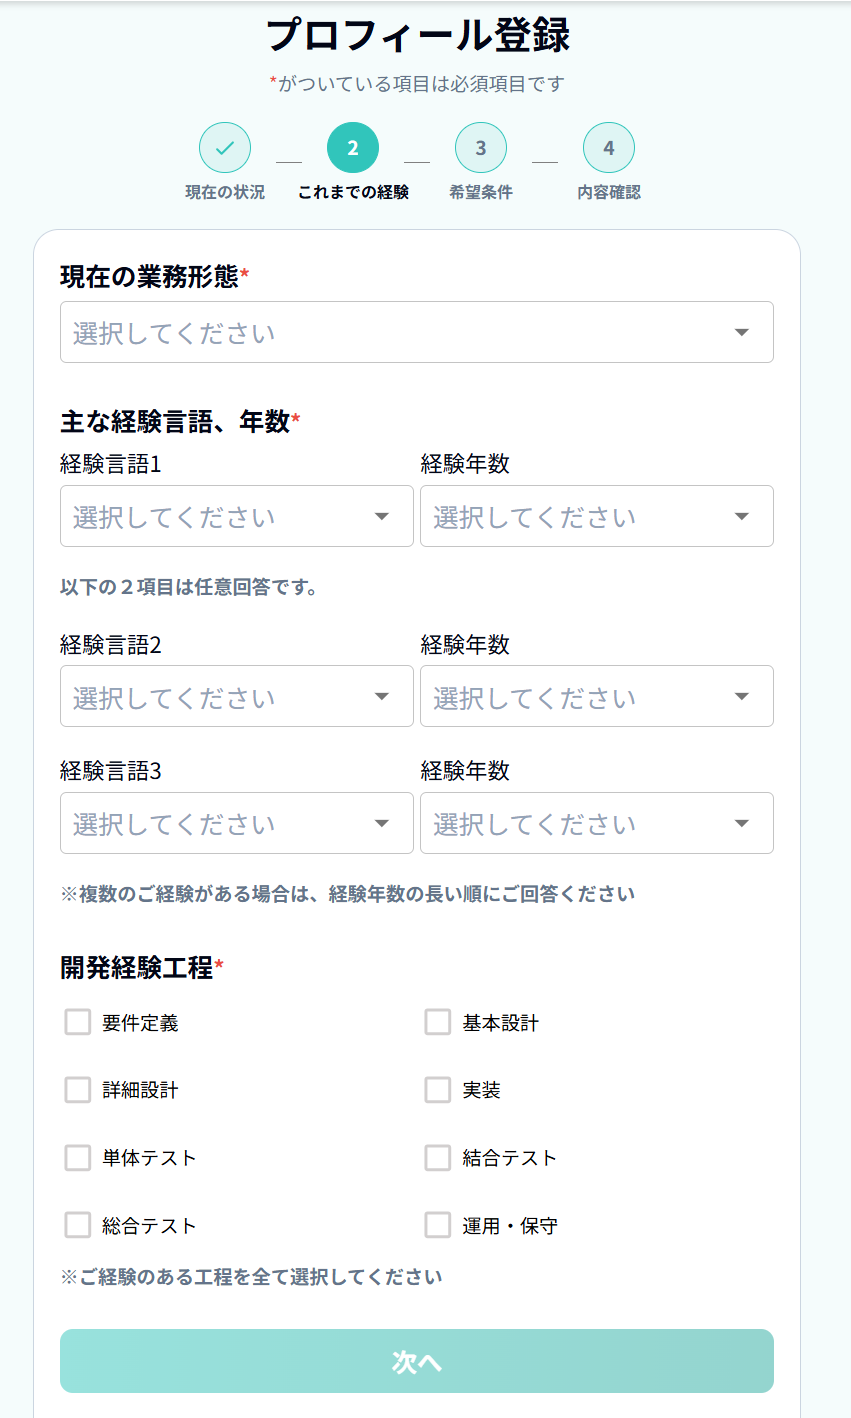Open the 現在の業務形態 dropdown
Image resolution: width=851 pixels, height=1418 pixels.
(416, 332)
